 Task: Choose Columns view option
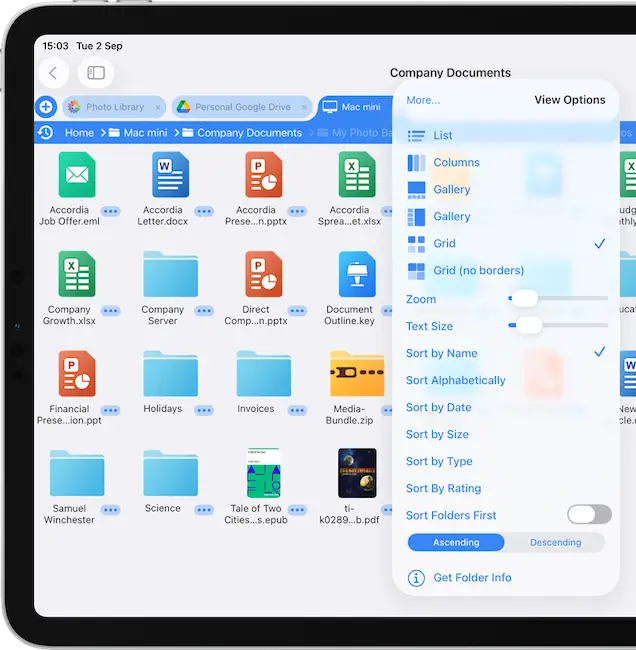pos(456,162)
